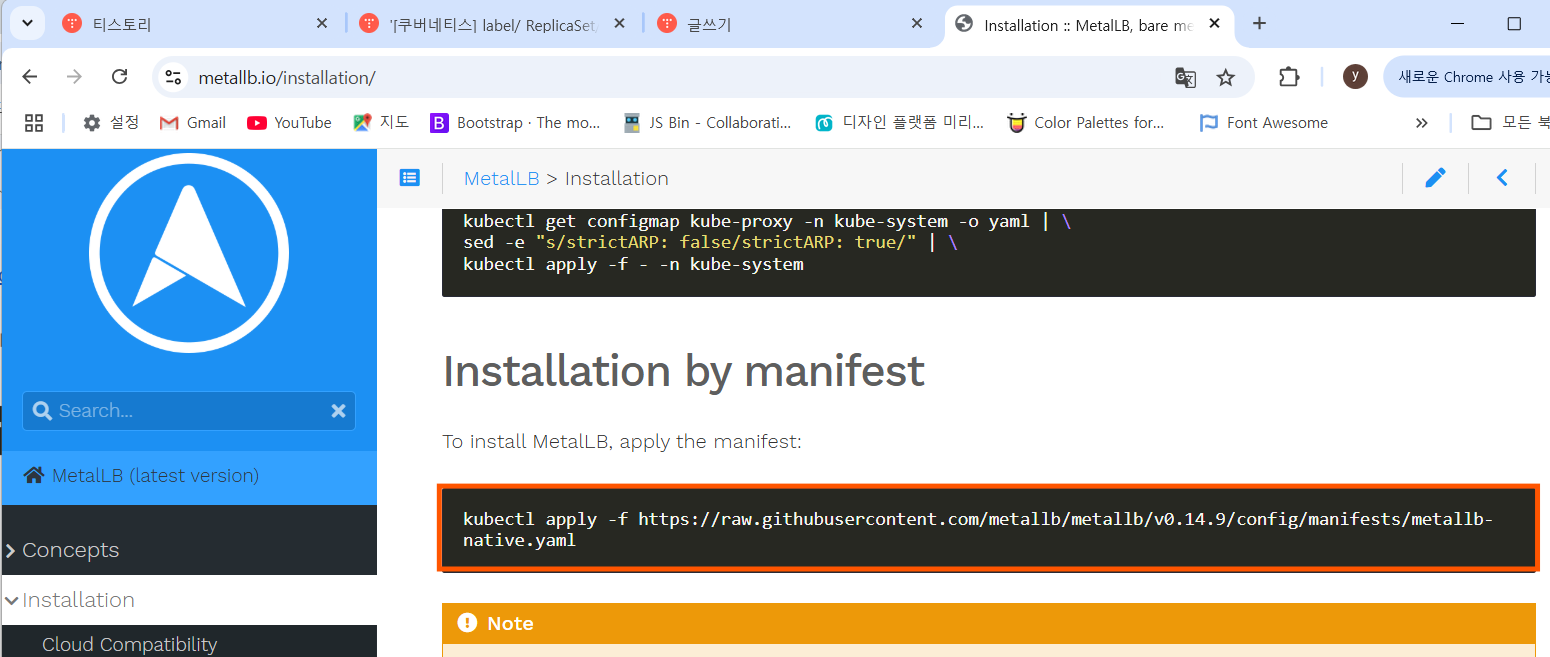
Task: Select the Installation :: MetalLB tab
Action: pyautogui.click(x=1089, y=25)
